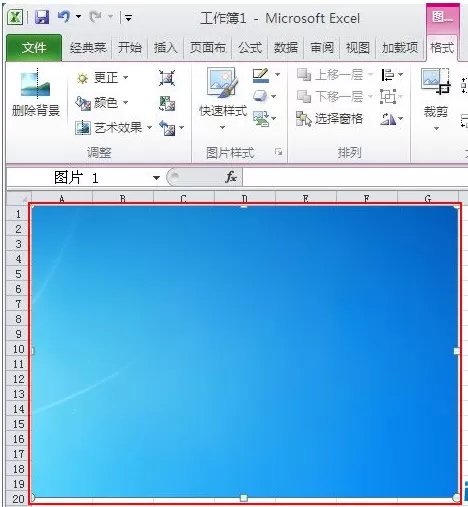468x507 pixels.
Task: Click the Change Picture icon
Action: point(167,103)
